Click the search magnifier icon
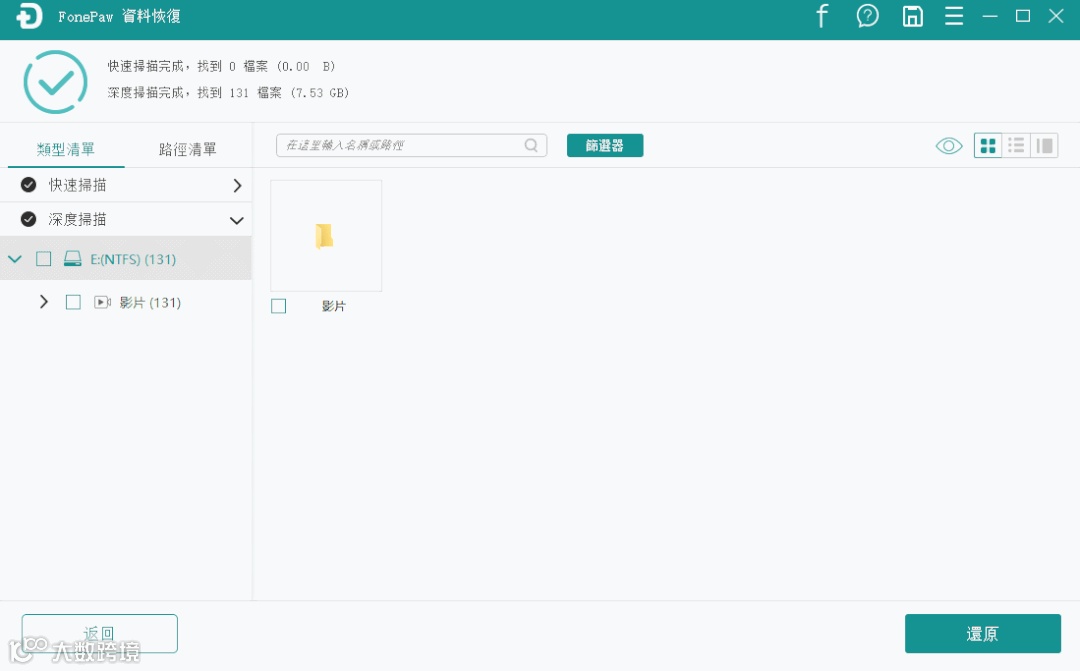 (531, 145)
